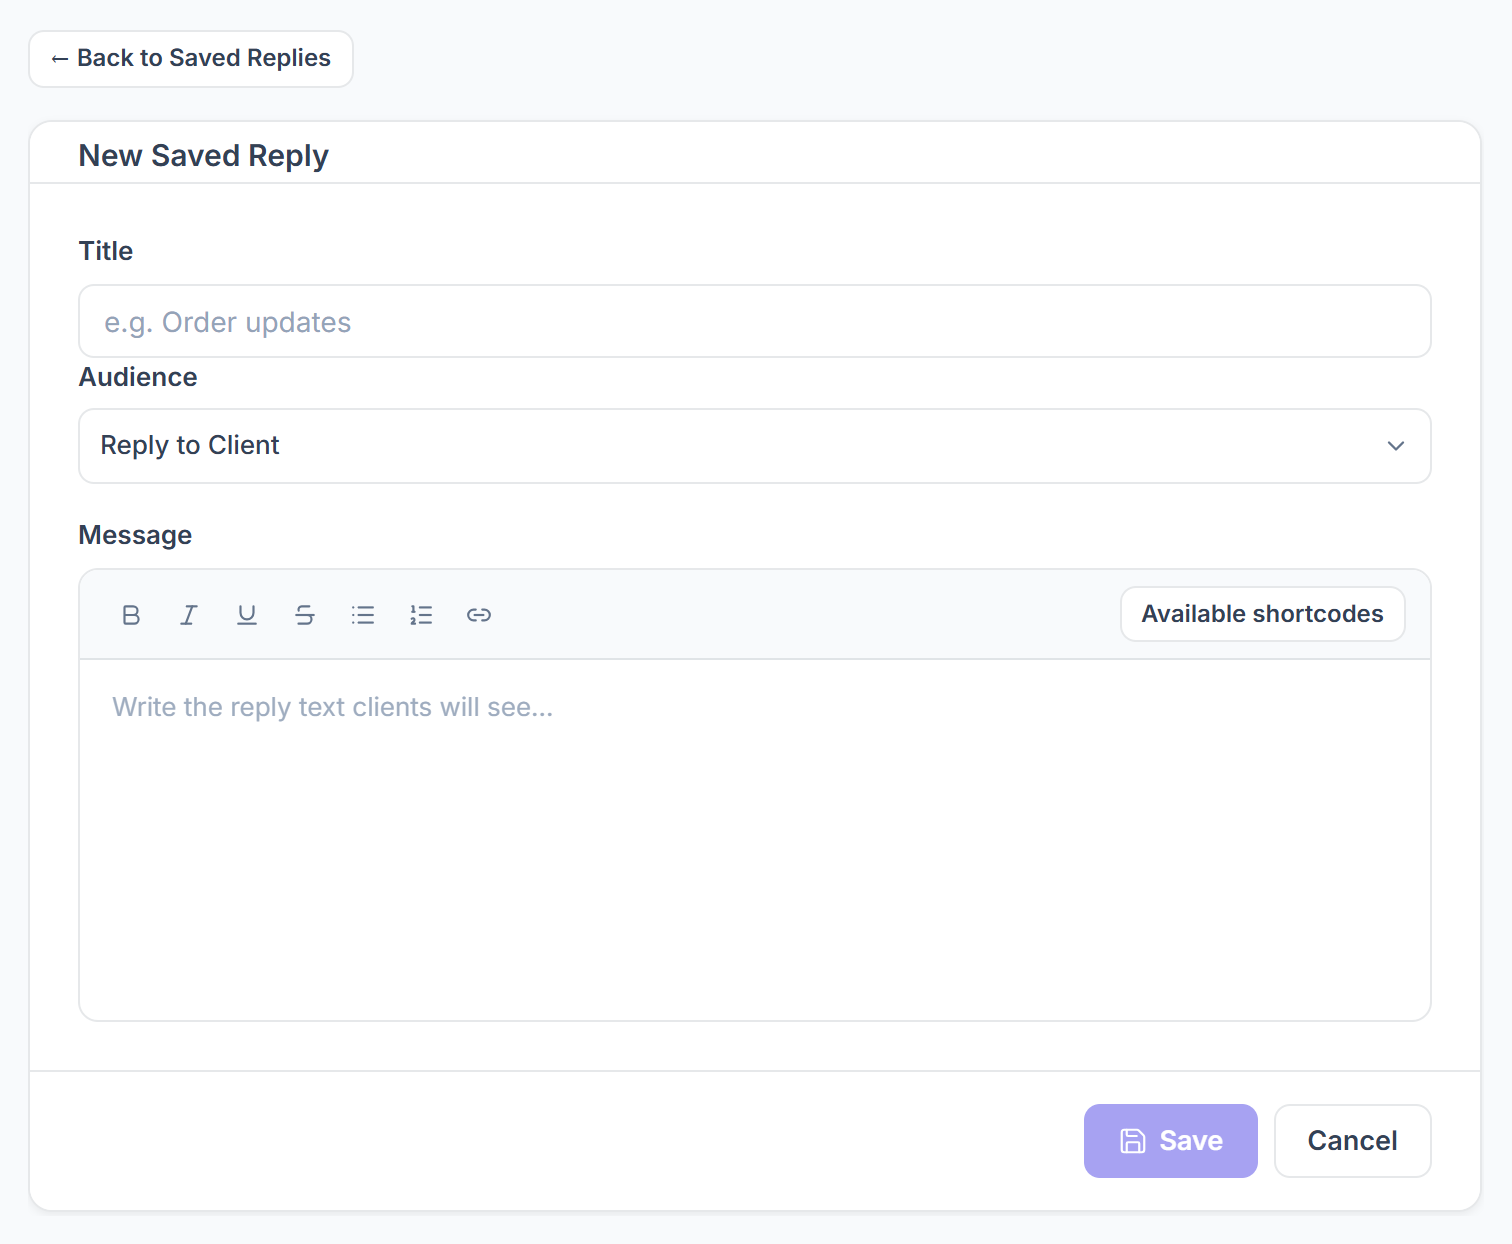This screenshot has width=1512, height=1244.
Task: Apply italic formatting to message text
Action: point(189,615)
